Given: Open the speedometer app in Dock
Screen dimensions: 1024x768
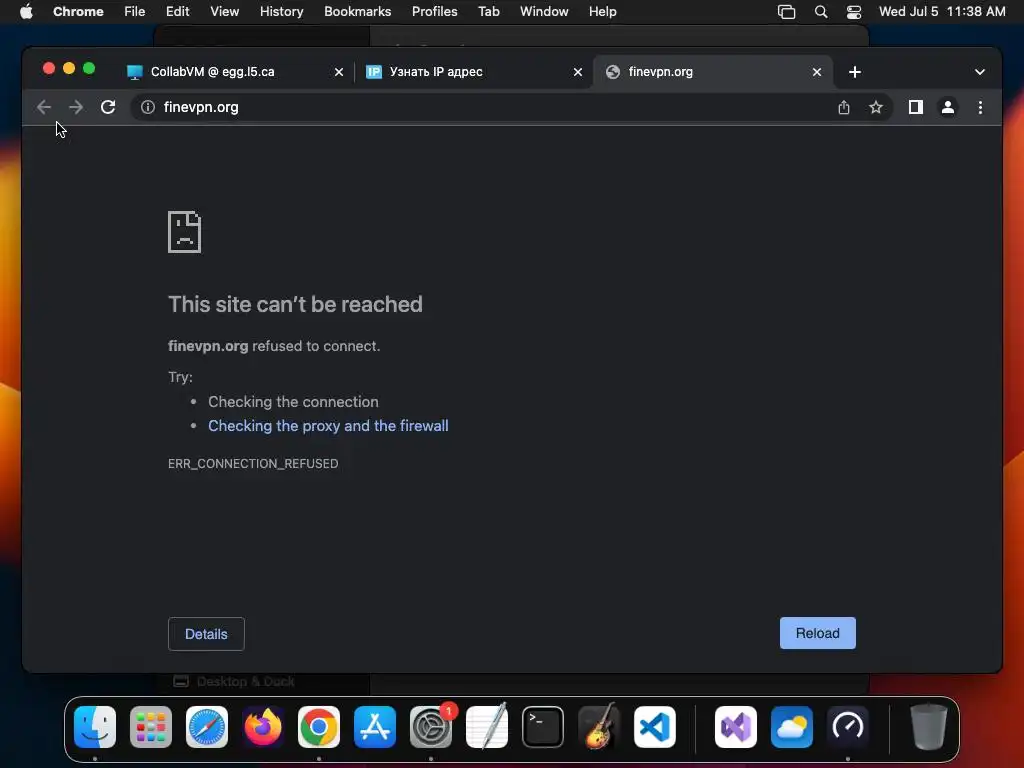Looking at the screenshot, I should tap(848, 727).
